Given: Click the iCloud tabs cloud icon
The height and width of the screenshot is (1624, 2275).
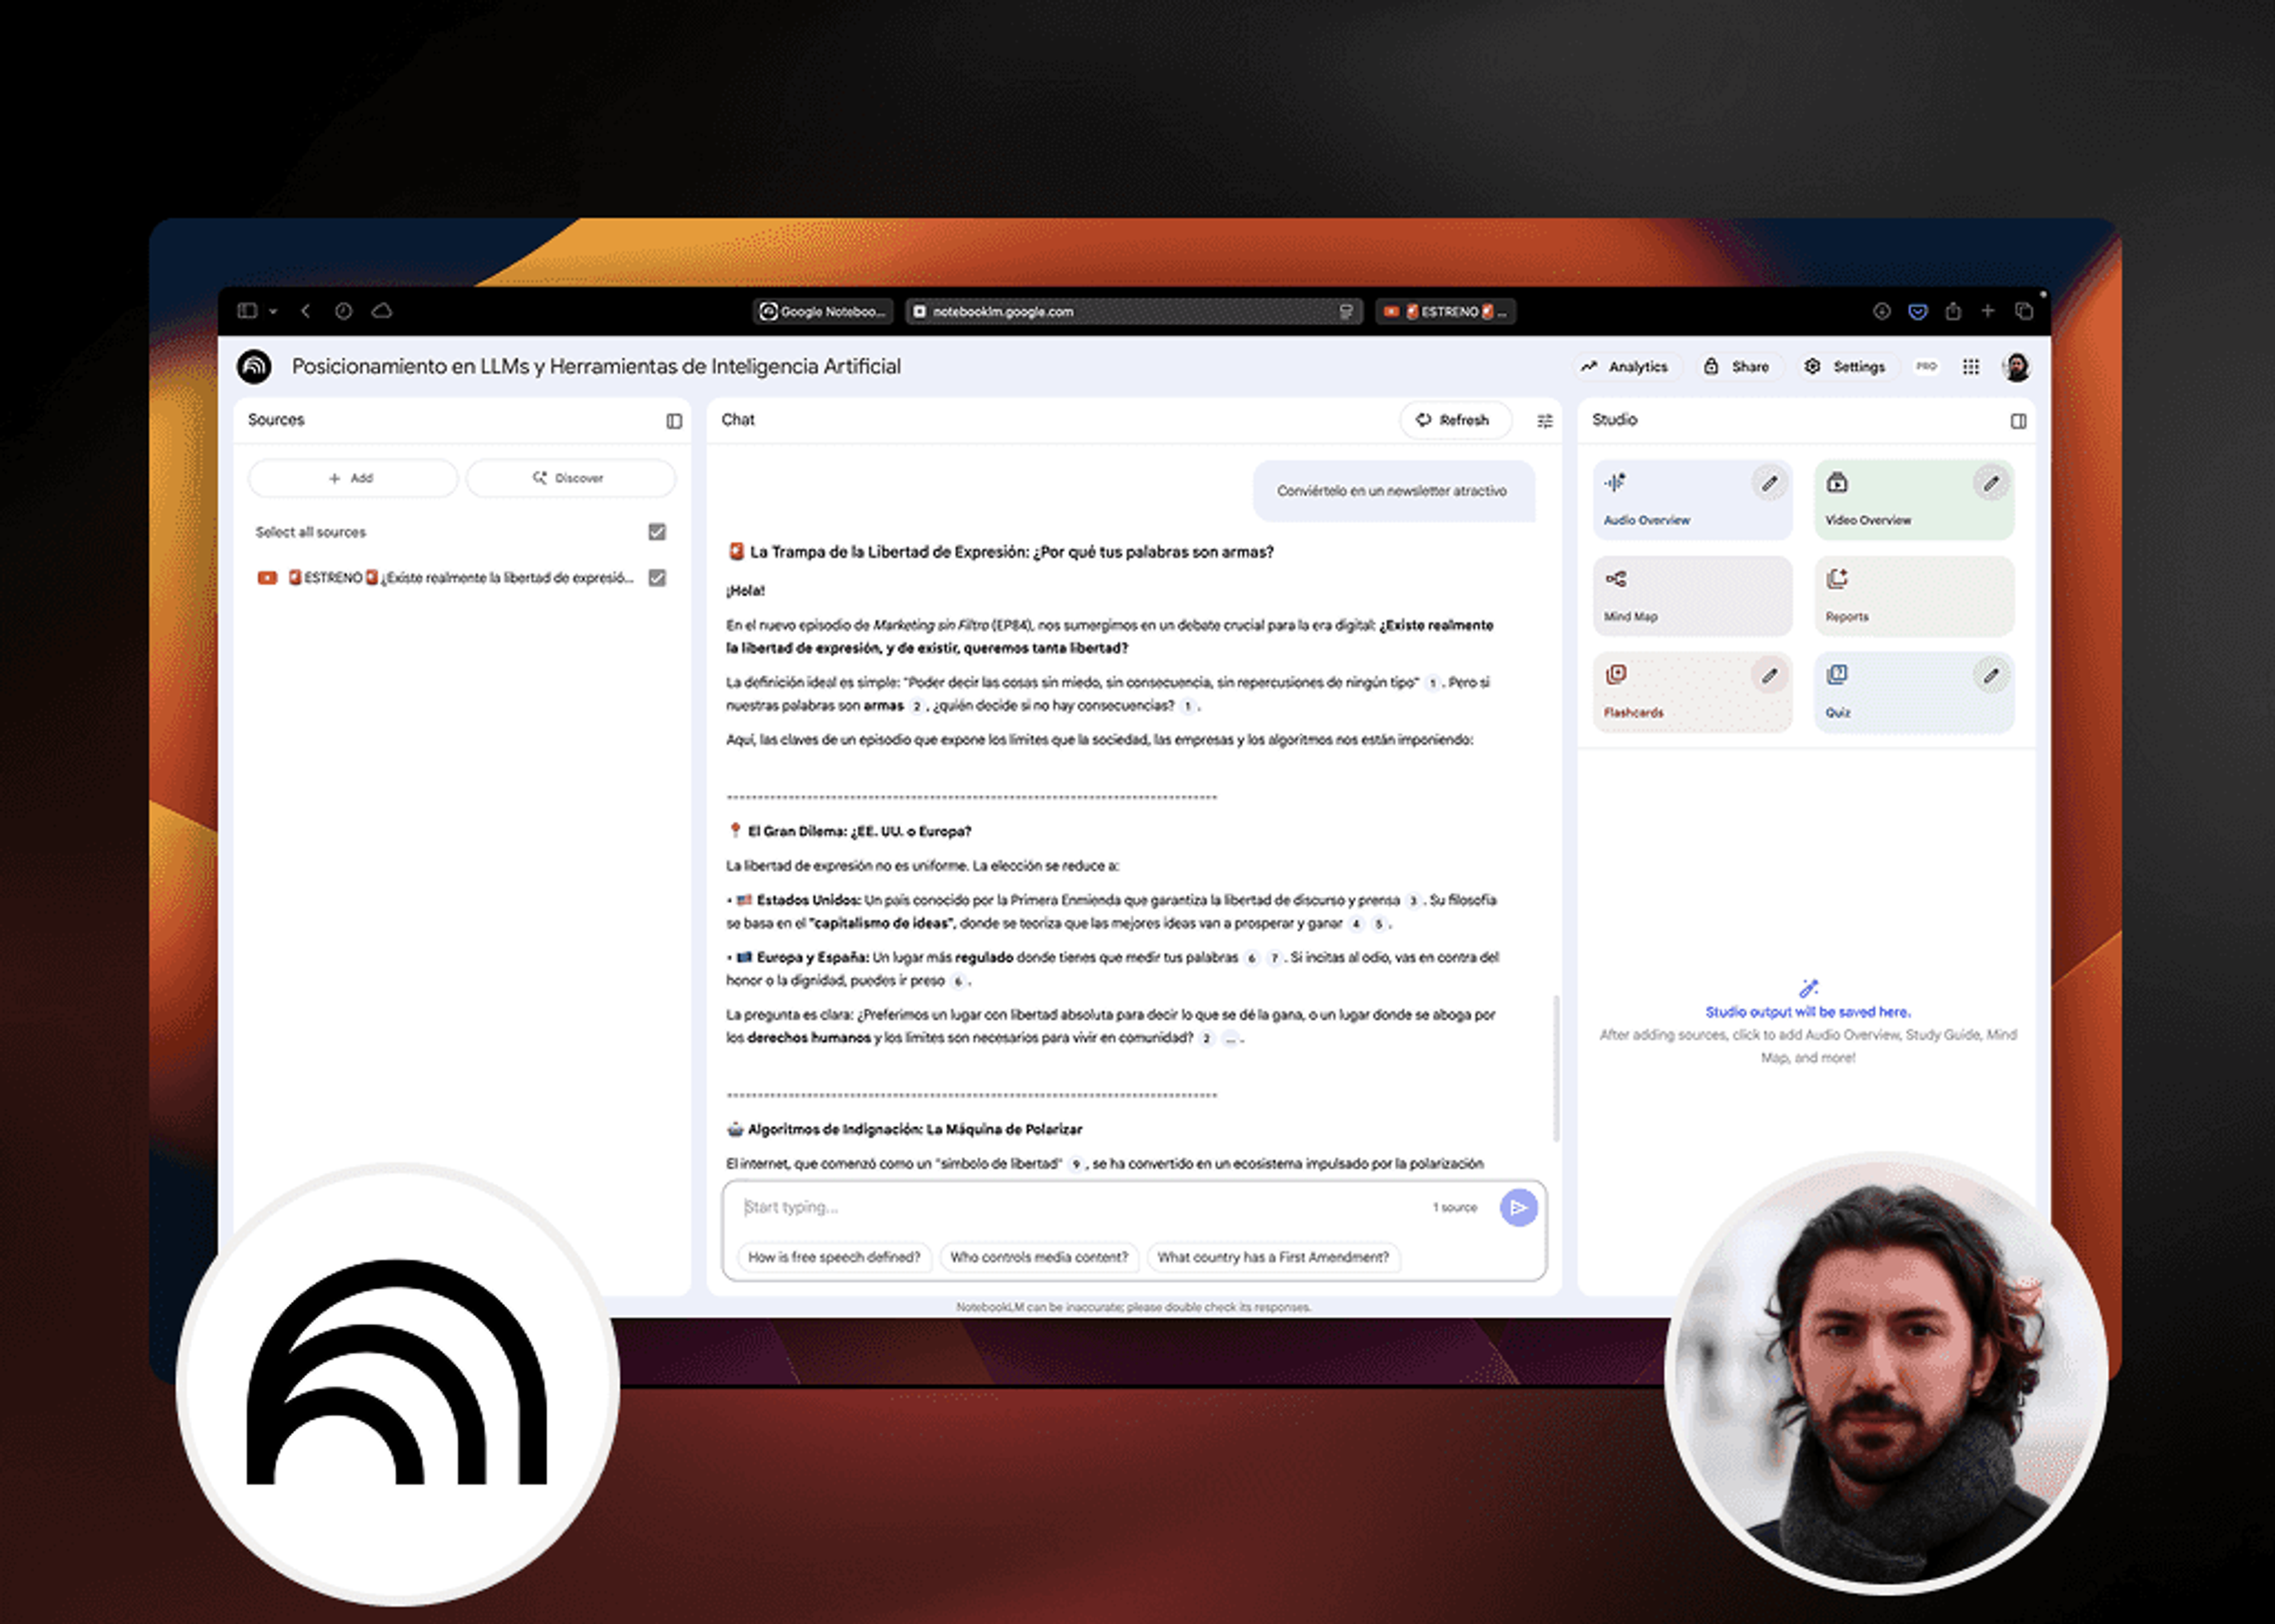Looking at the screenshot, I should (382, 311).
